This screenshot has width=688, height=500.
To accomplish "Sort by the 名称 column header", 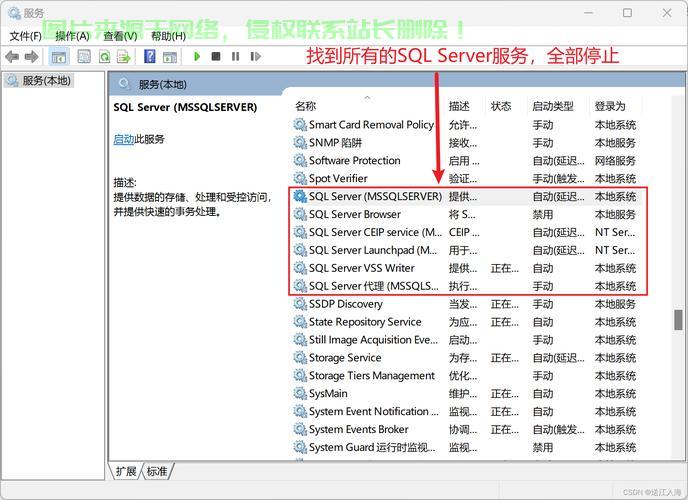I will point(306,106).
